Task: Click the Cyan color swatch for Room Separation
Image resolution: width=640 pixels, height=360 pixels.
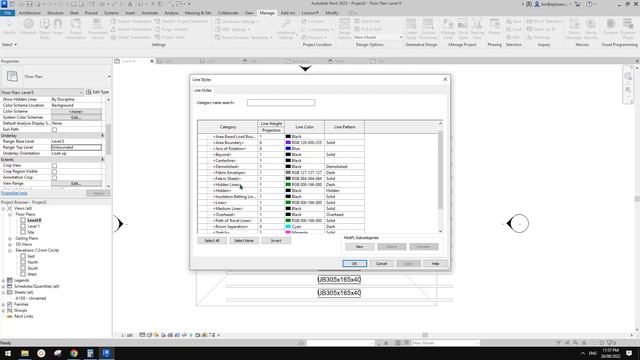Action: 288,227
